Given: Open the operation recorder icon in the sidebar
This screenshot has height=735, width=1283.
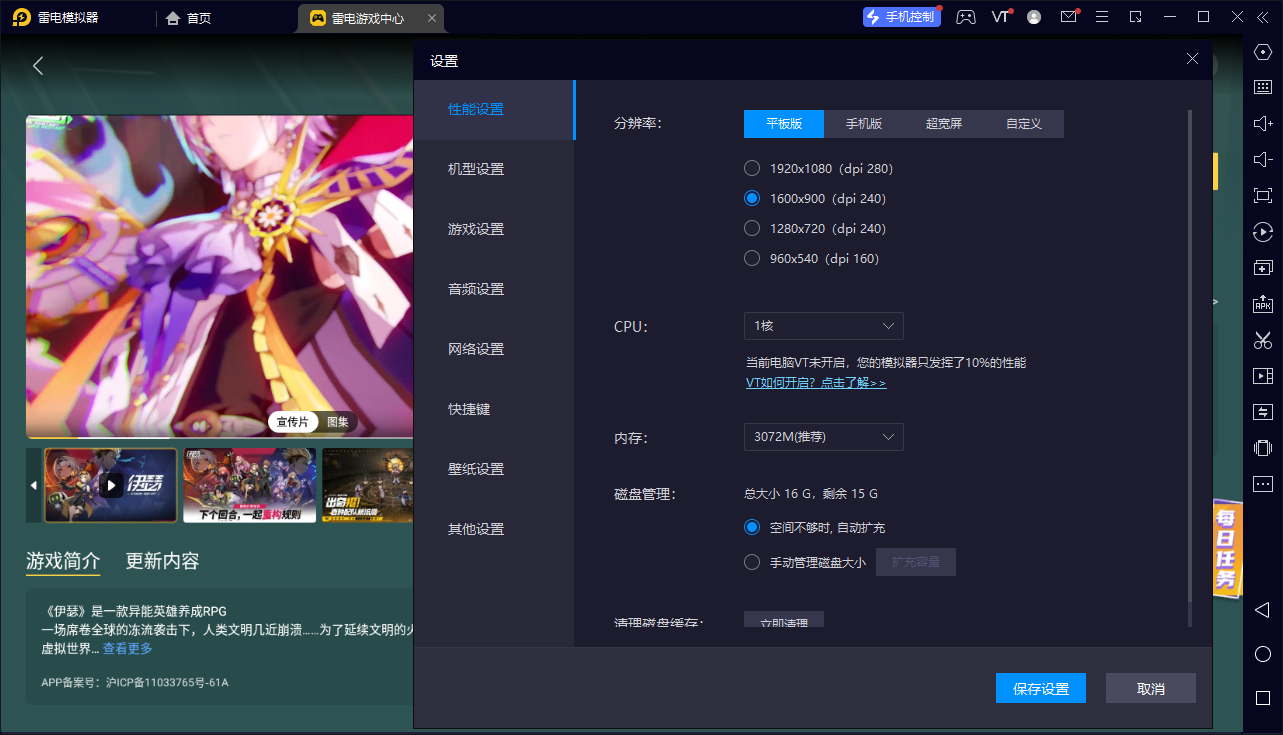Looking at the screenshot, I should [1263, 232].
